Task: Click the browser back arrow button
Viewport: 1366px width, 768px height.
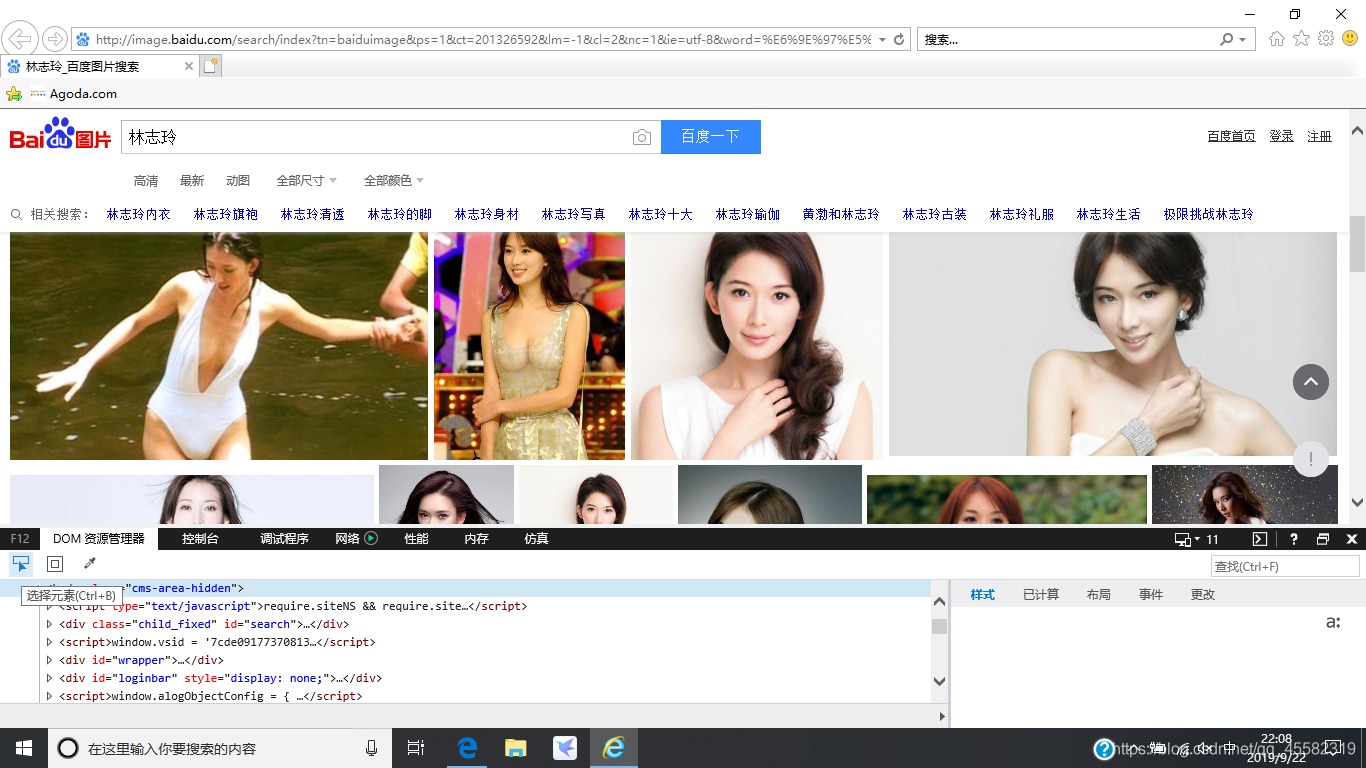Action: (20, 39)
